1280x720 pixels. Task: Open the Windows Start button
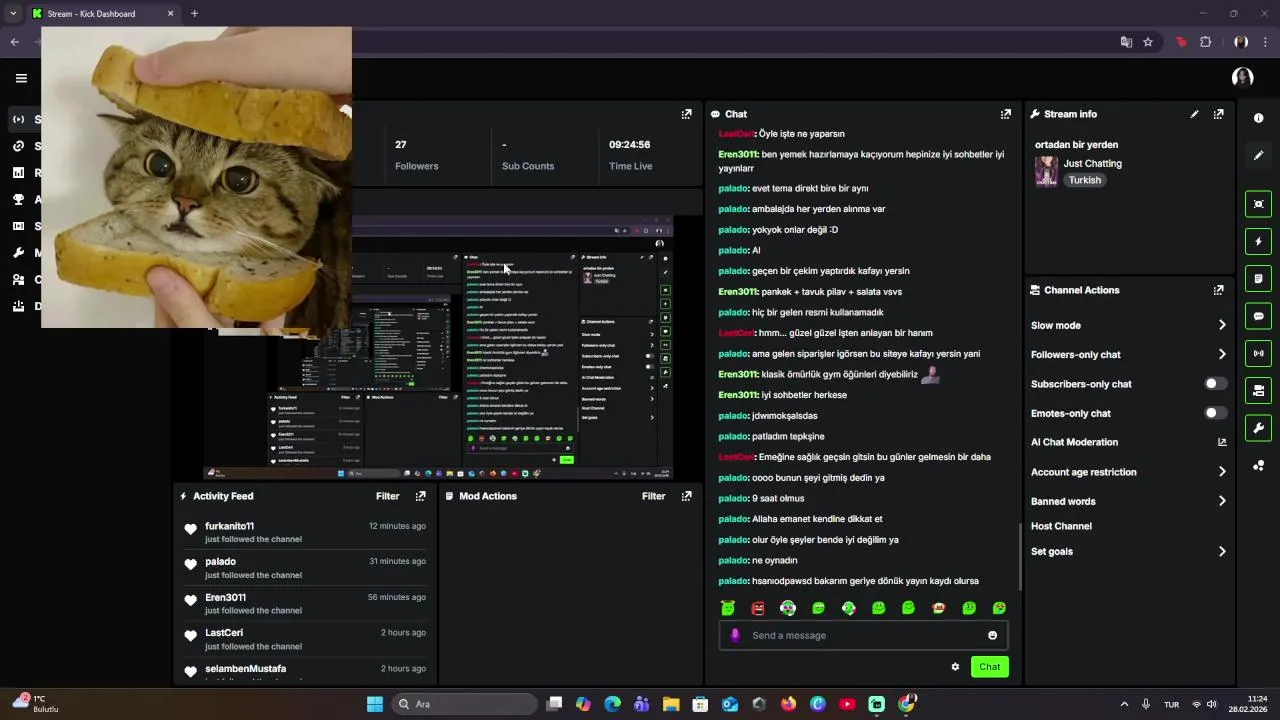pyautogui.click(x=375, y=704)
